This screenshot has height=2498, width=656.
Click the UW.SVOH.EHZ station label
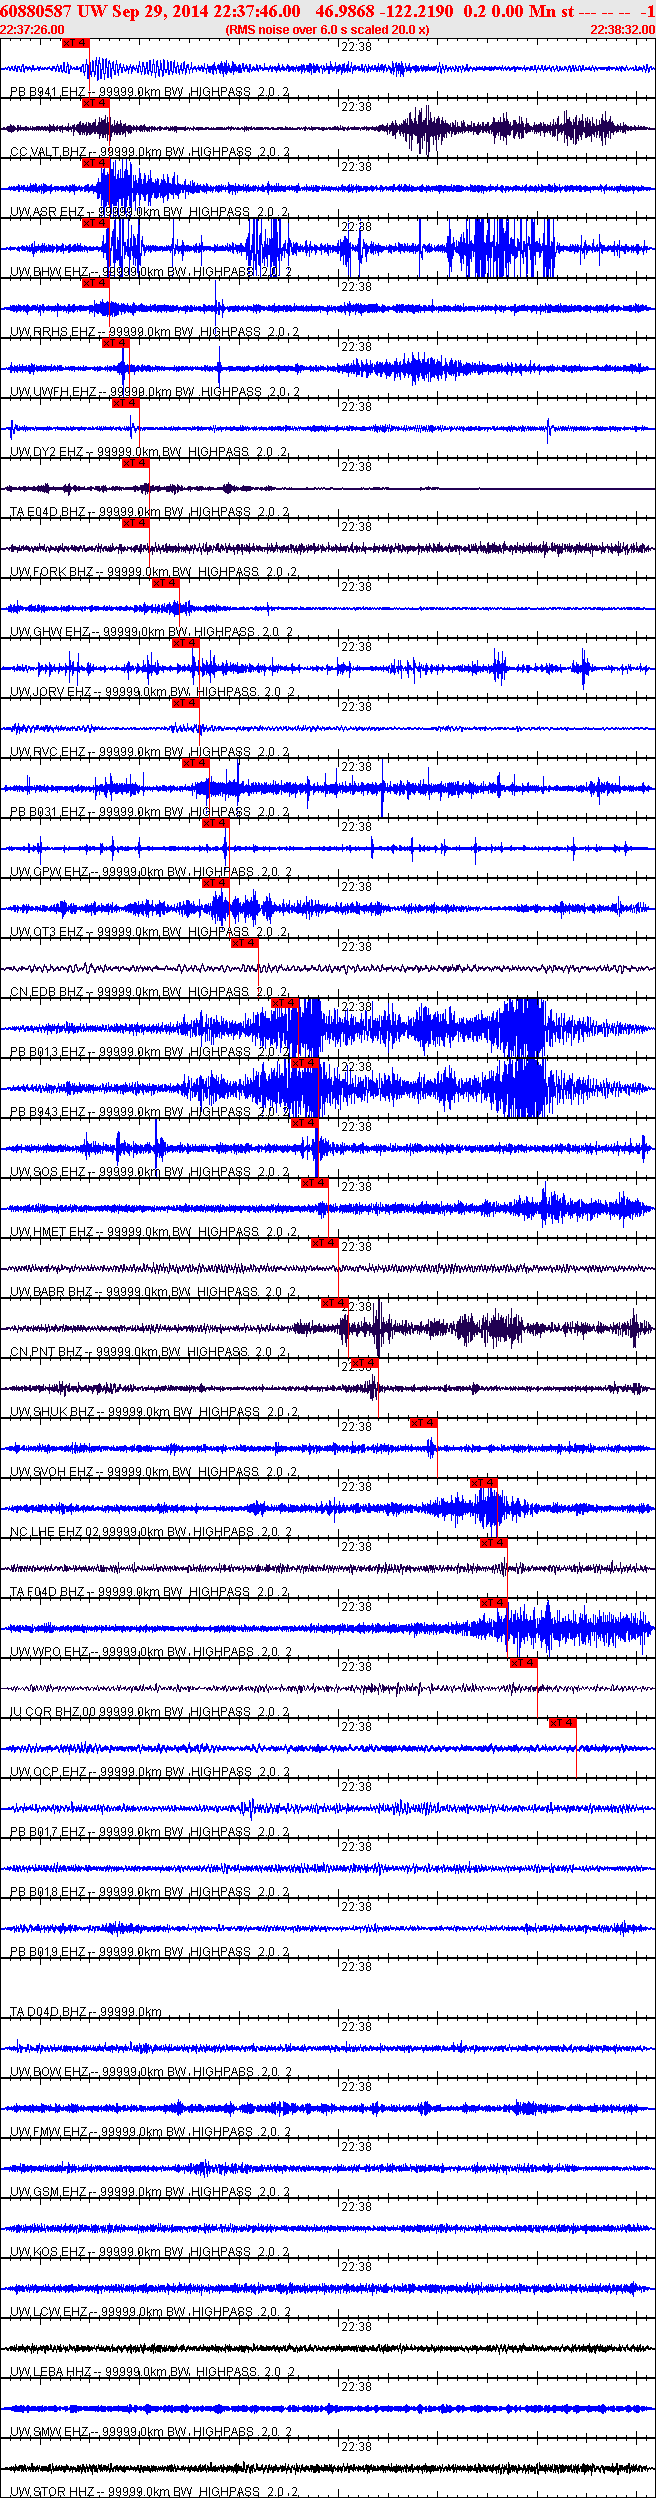(x=52, y=1472)
